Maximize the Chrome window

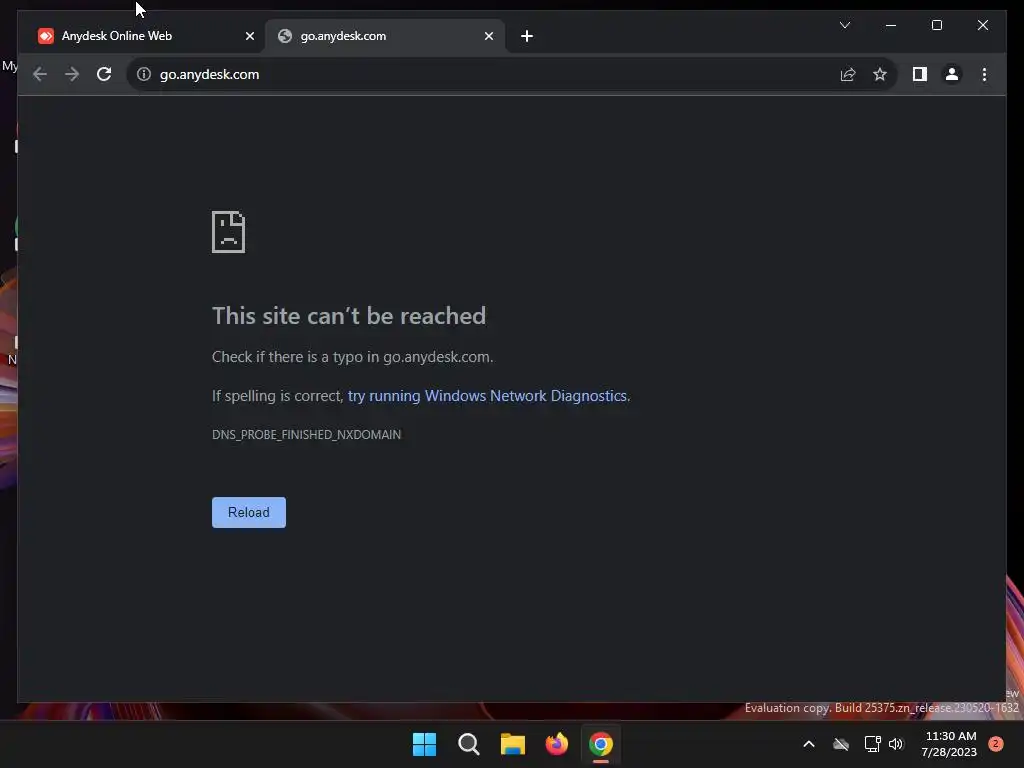pyautogui.click(x=936, y=25)
